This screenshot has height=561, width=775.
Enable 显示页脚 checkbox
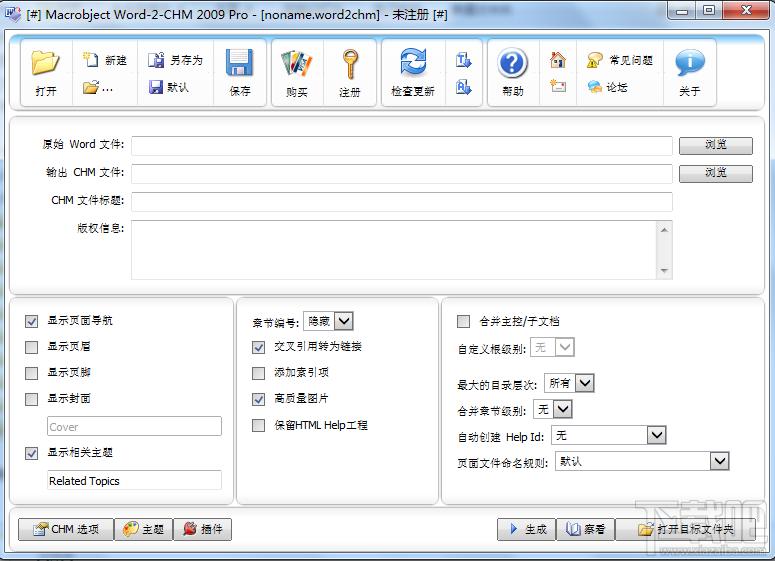click(32, 373)
